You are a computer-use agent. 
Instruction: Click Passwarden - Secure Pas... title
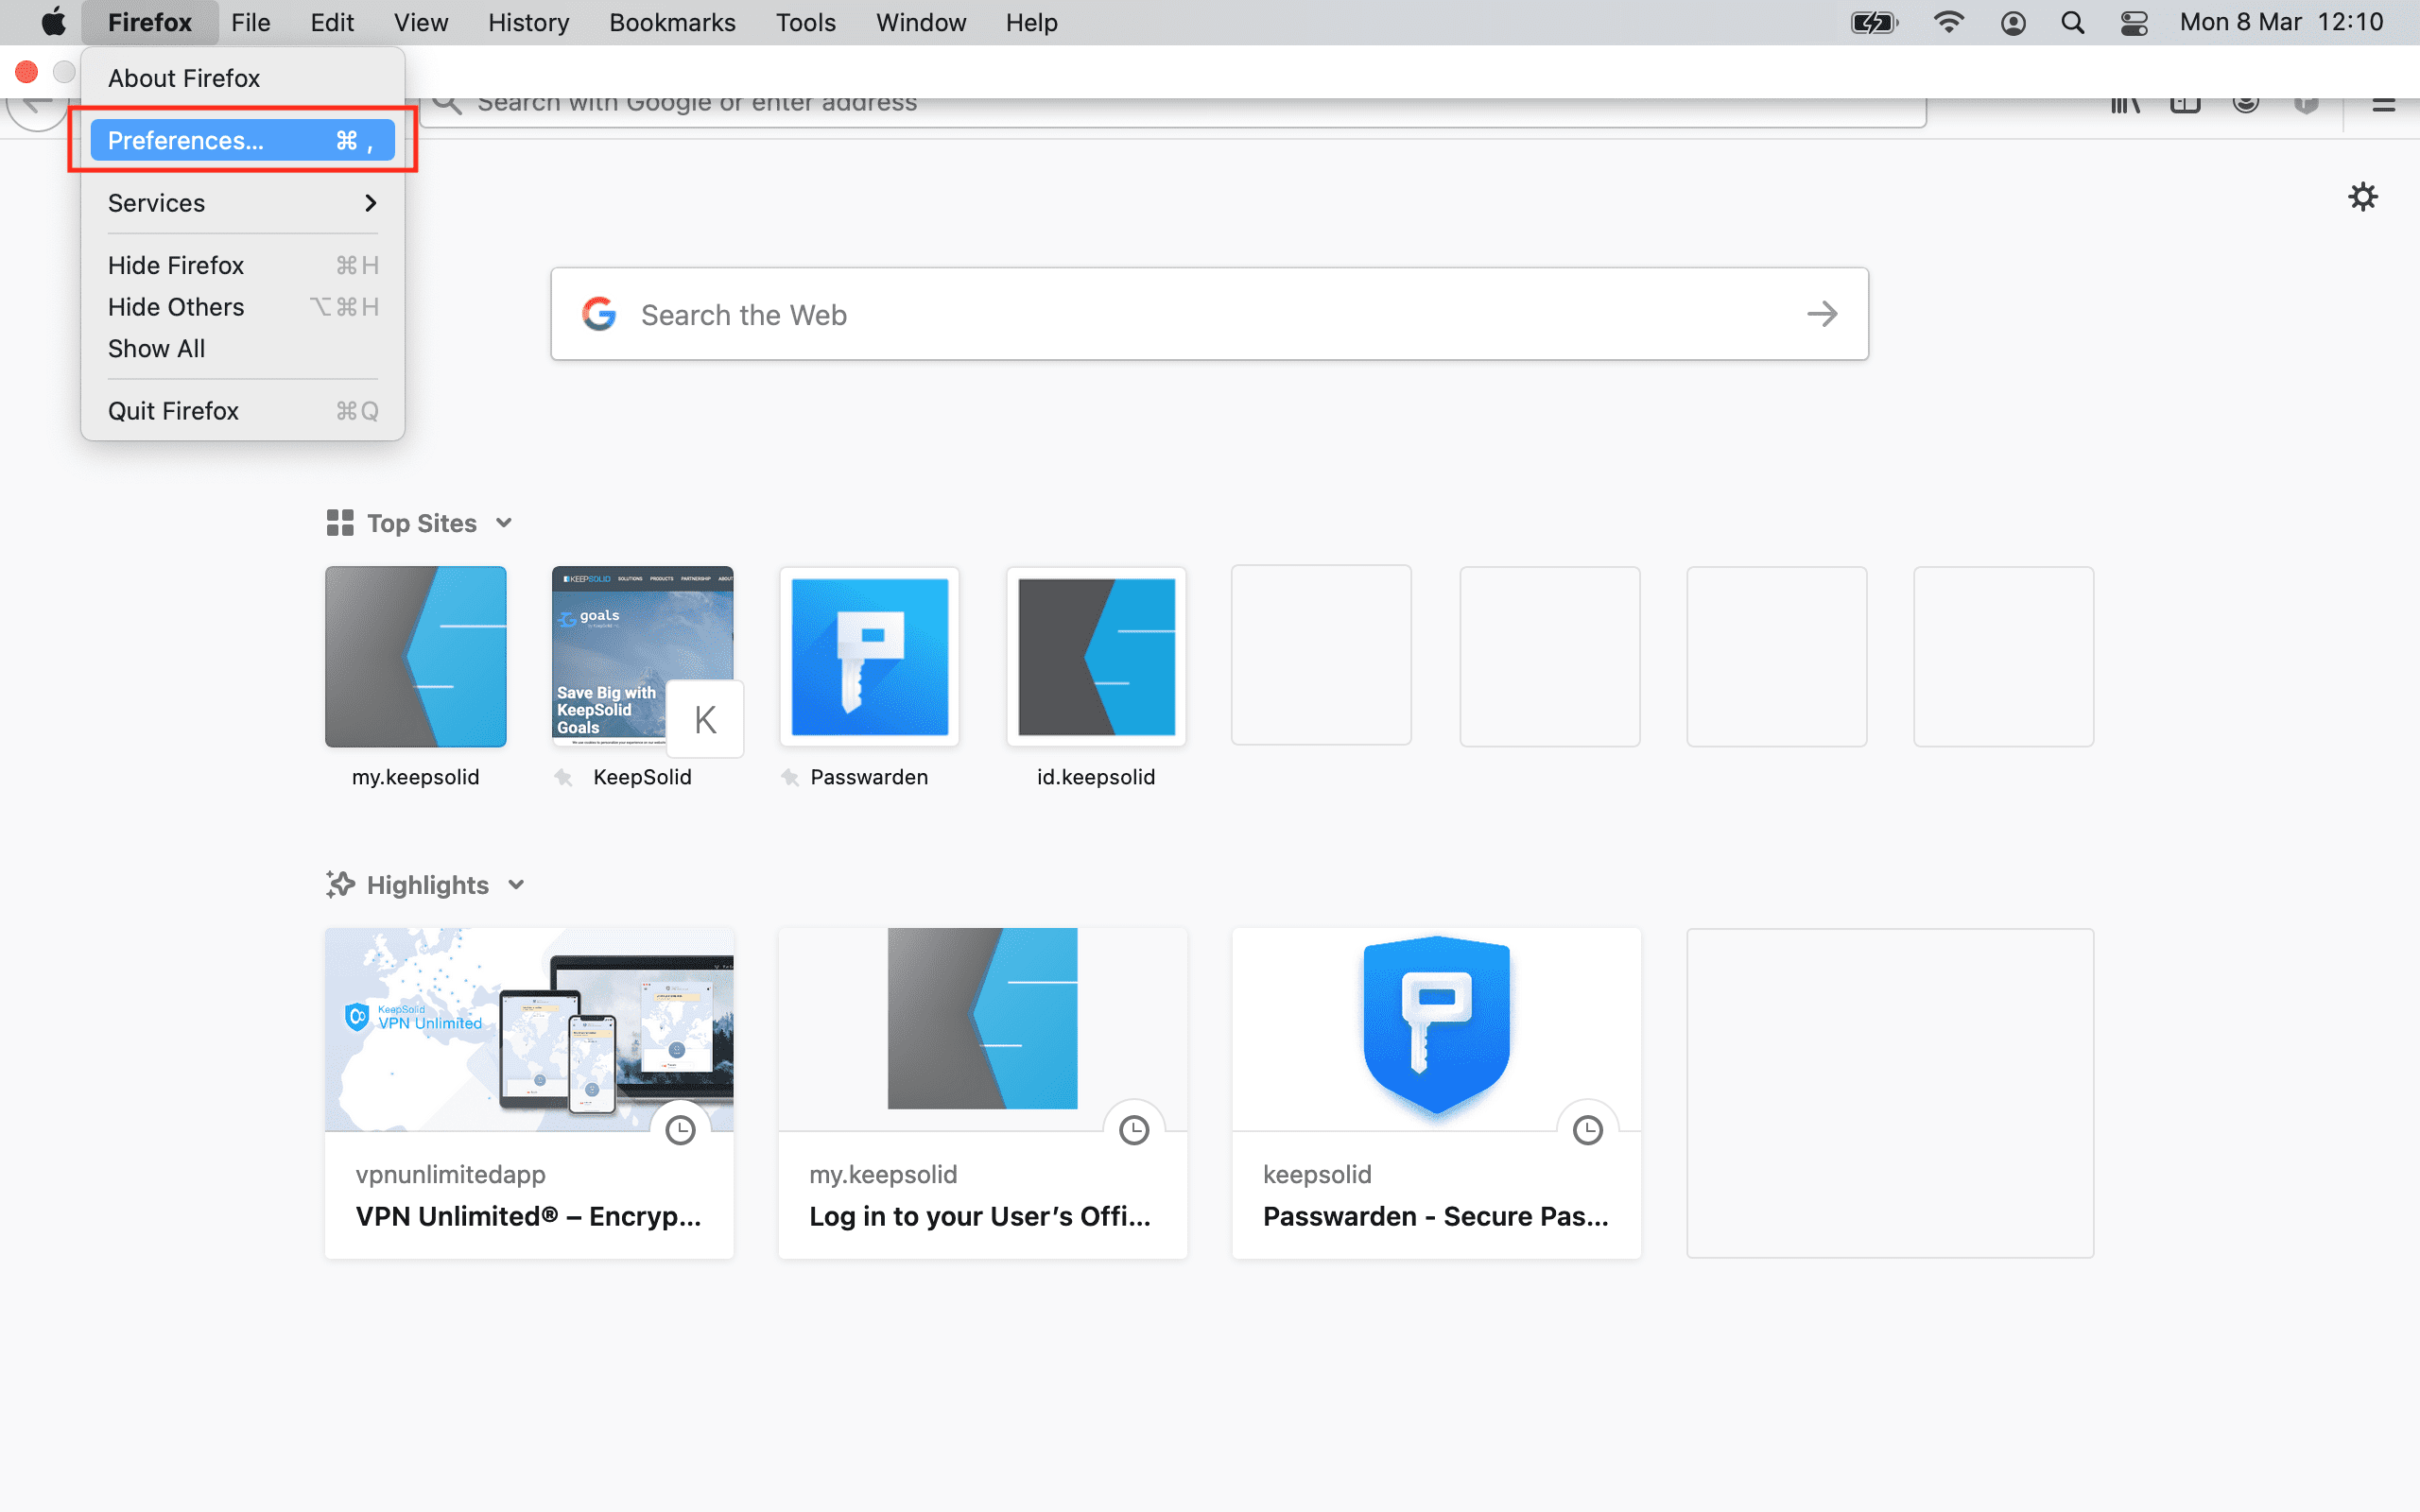coord(1436,1216)
